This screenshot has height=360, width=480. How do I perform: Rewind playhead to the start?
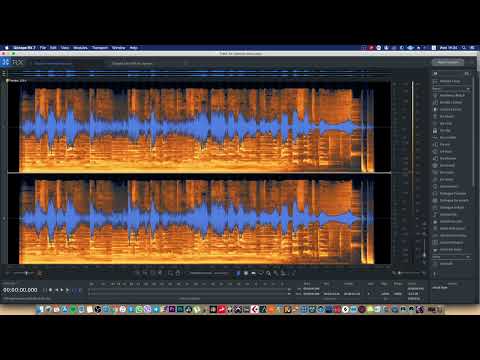click(x=56, y=290)
